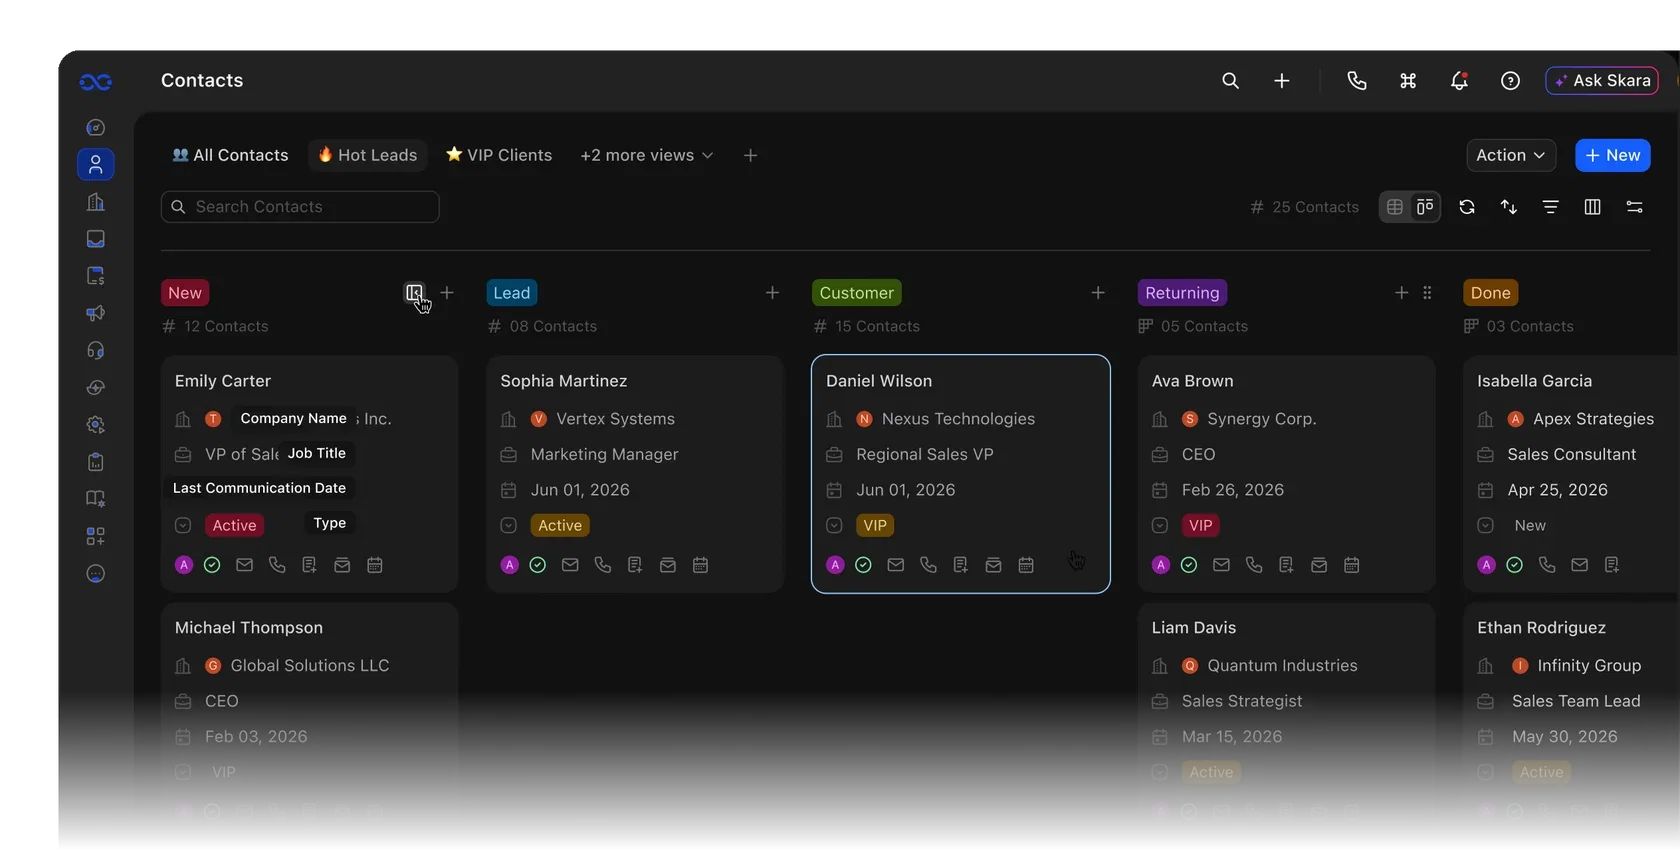This screenshot has width=1680, height=850.
Task: Select the Hot Leads view tab
Action: click(368, 155)
